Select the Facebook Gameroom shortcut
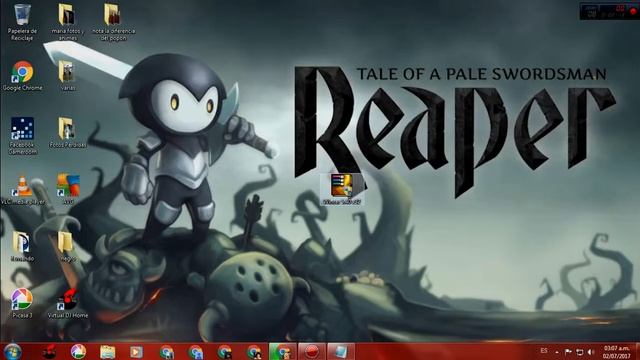Screen dimensions: 640x360 [x=22, y=136]
